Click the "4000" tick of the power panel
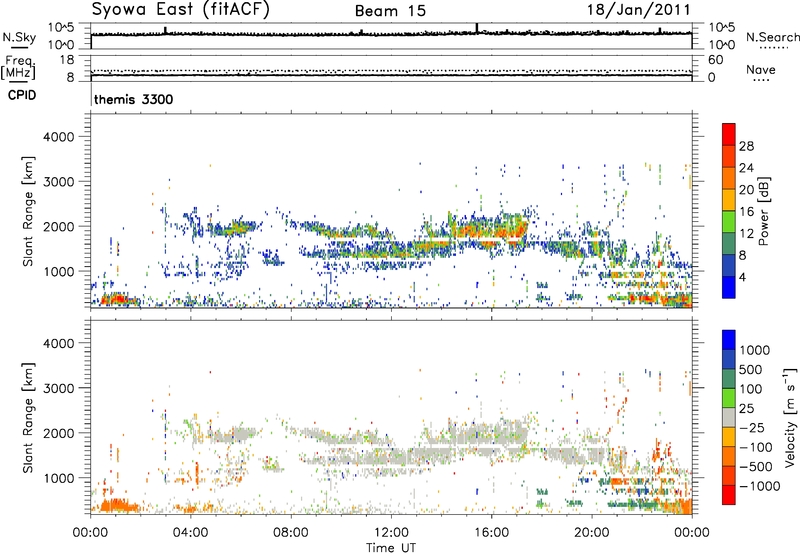This screenshot has width=800, height=554. pos(58,137)
